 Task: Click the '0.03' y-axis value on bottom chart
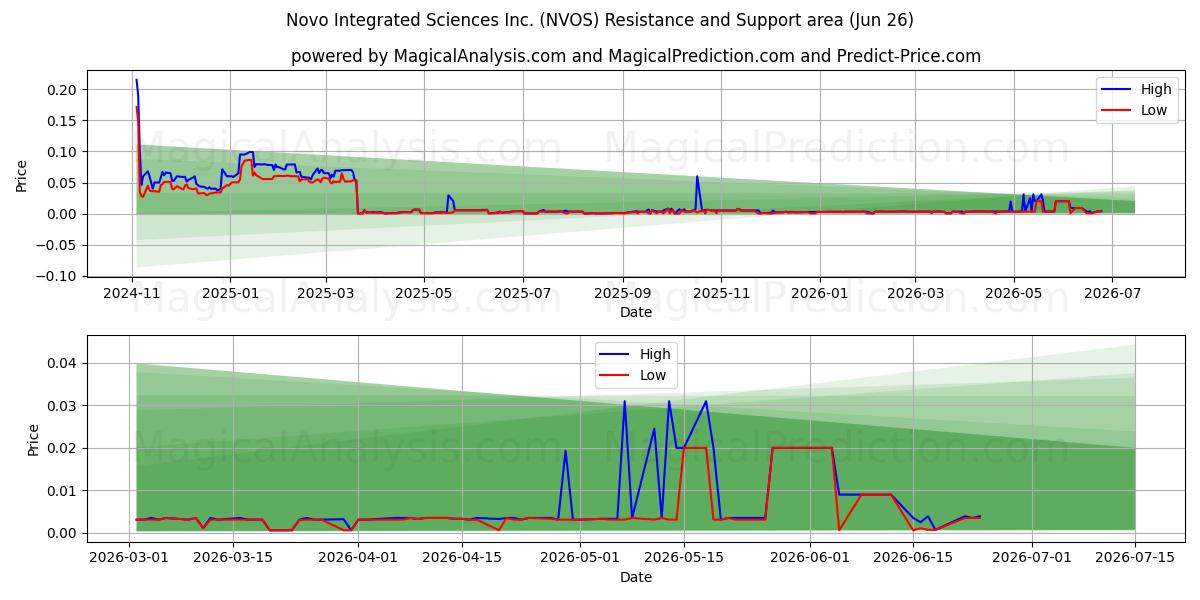[x=62, y=406]
